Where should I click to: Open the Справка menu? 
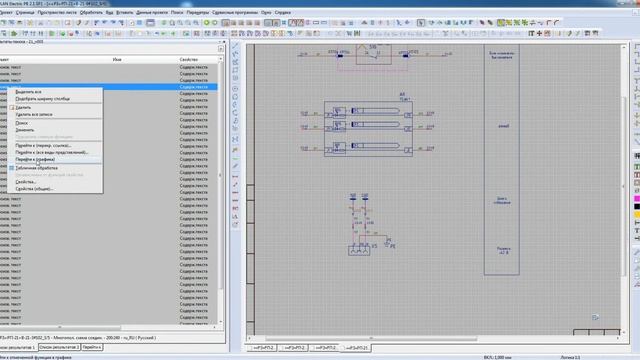tap(282, 13)
